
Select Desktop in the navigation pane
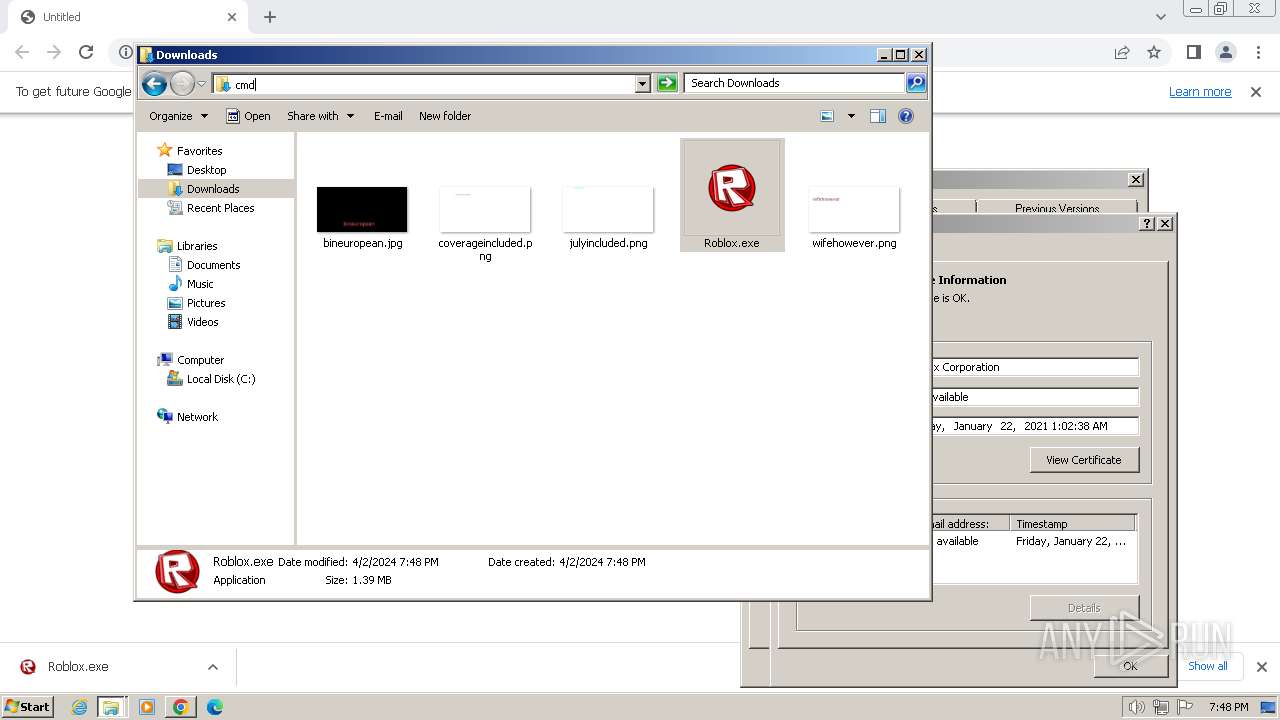(206, 170)
